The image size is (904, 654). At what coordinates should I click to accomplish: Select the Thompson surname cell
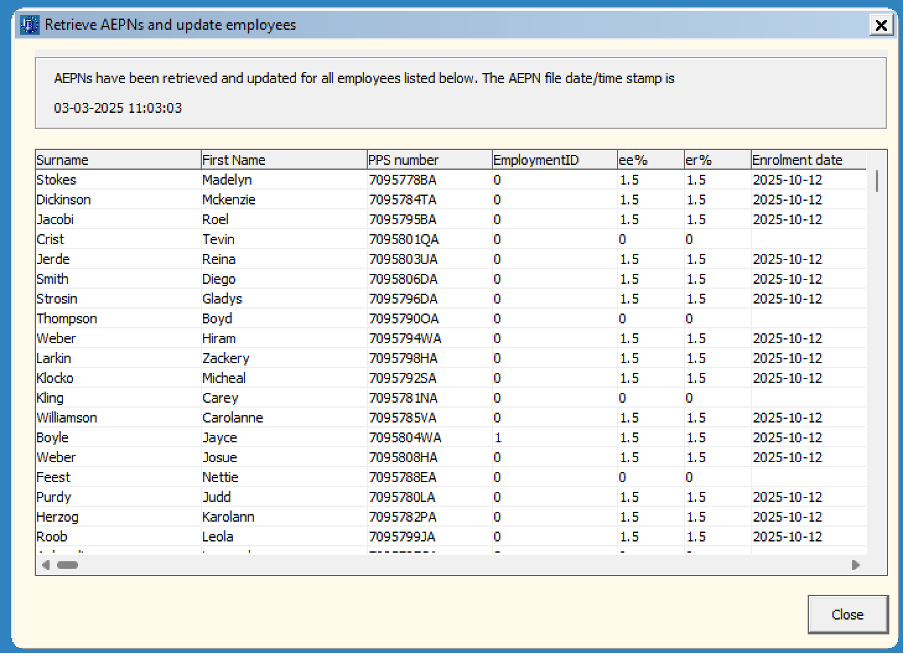tap(68, 318)
